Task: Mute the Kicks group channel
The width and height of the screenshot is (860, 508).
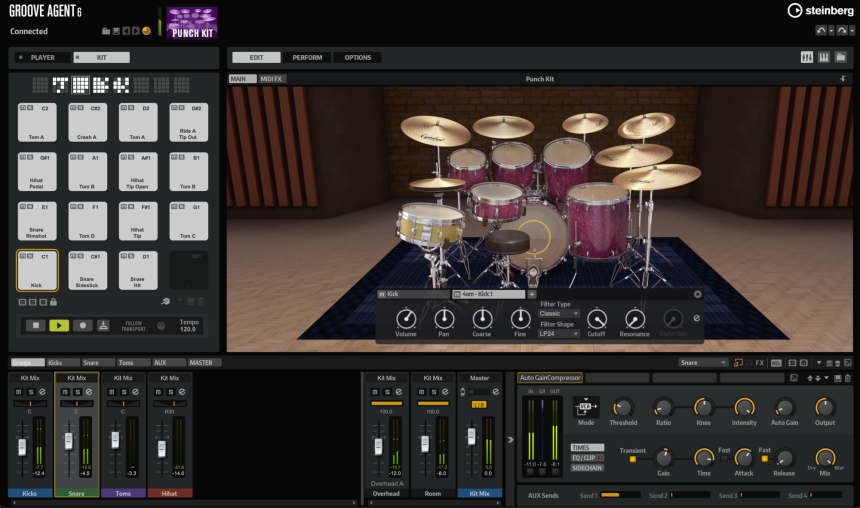Action: (19, 392)
